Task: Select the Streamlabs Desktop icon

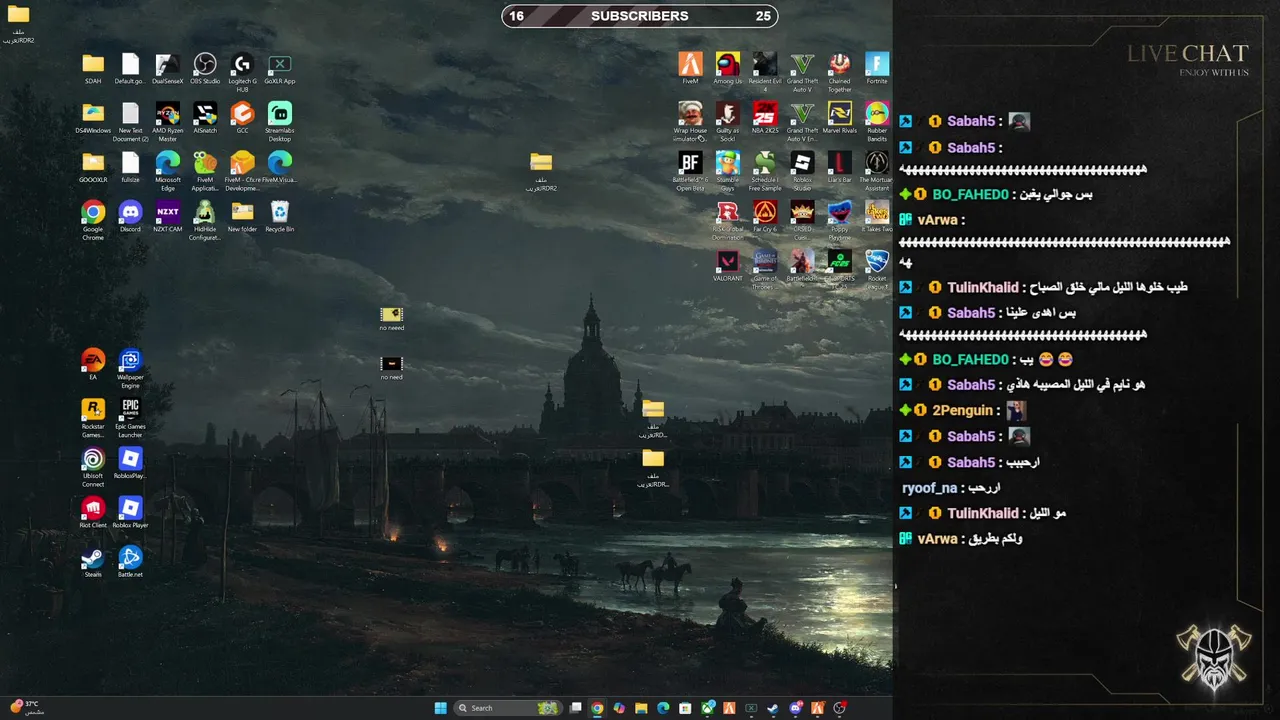Action: tap(280, 122)
